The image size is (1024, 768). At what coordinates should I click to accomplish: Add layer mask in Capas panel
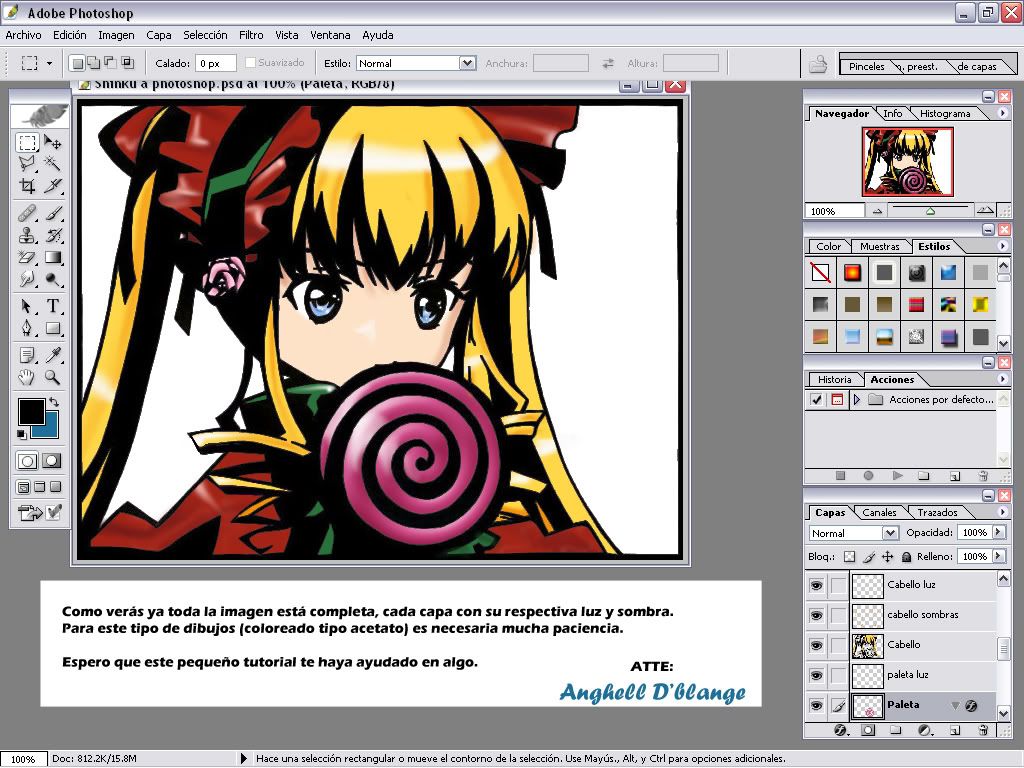point(868,729)
